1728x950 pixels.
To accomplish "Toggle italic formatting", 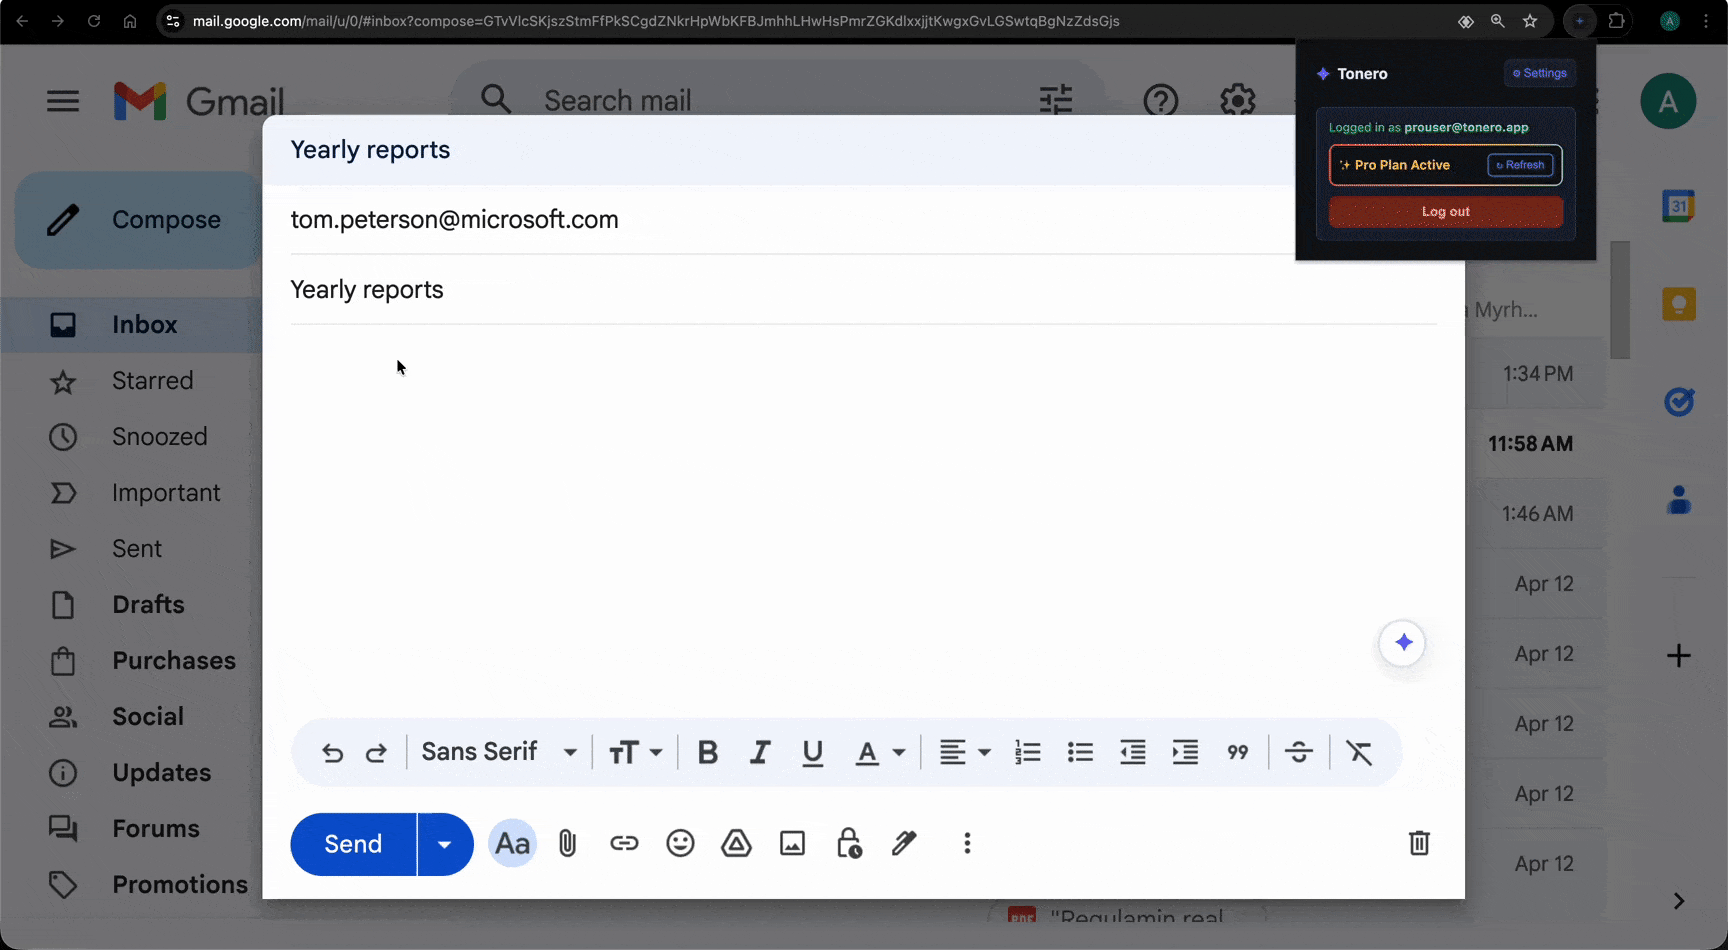I will pyautogui.click(x=760, y=752).
